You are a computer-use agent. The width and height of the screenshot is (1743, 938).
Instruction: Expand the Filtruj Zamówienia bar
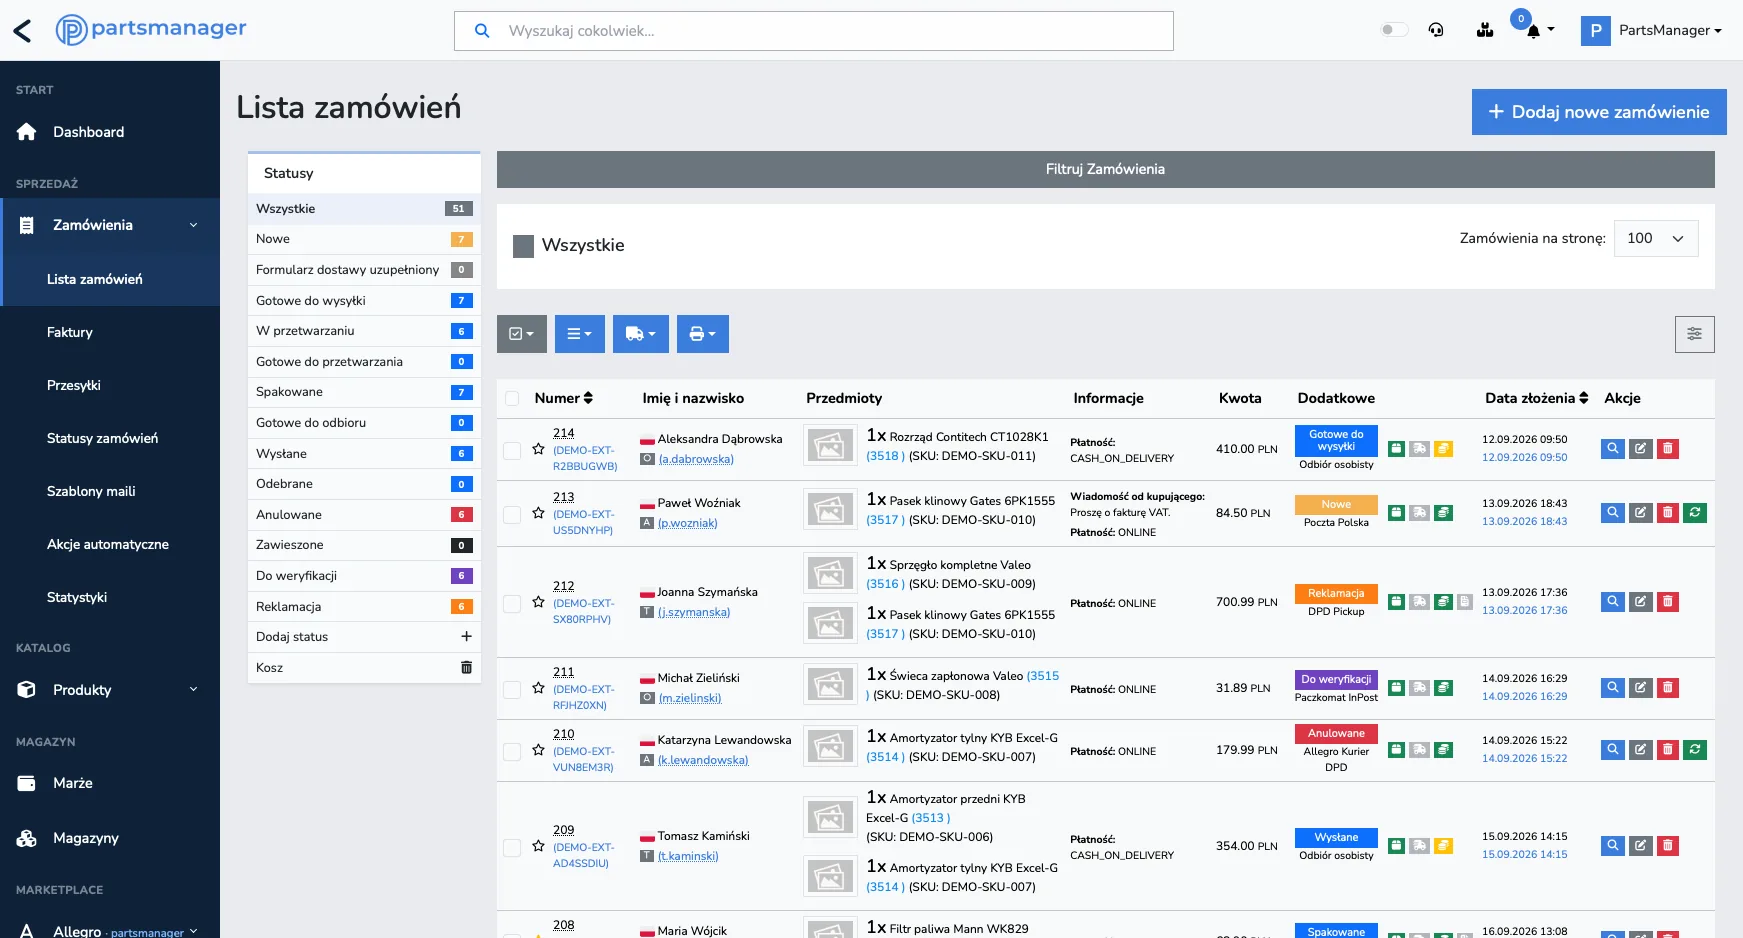tap(1105, 169)
